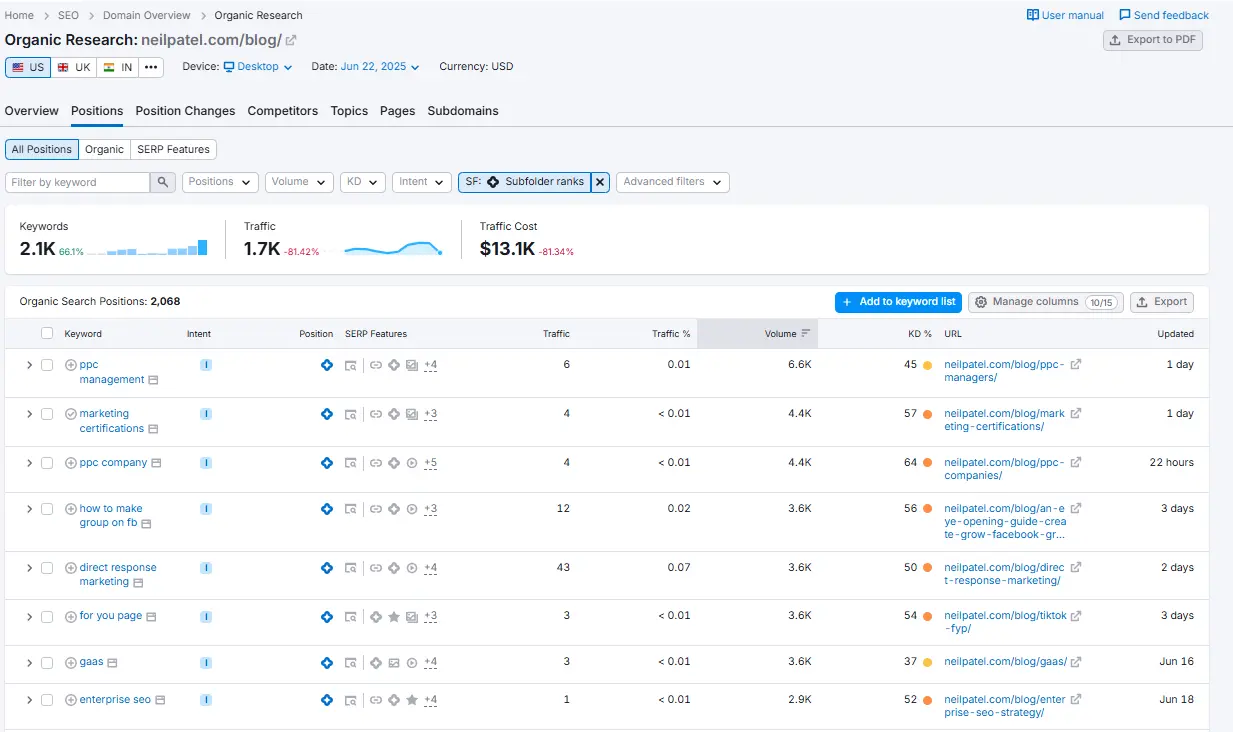Click the more databases ellipsis button
Screen dimensions: 1233x732
[x=151, y=67]
